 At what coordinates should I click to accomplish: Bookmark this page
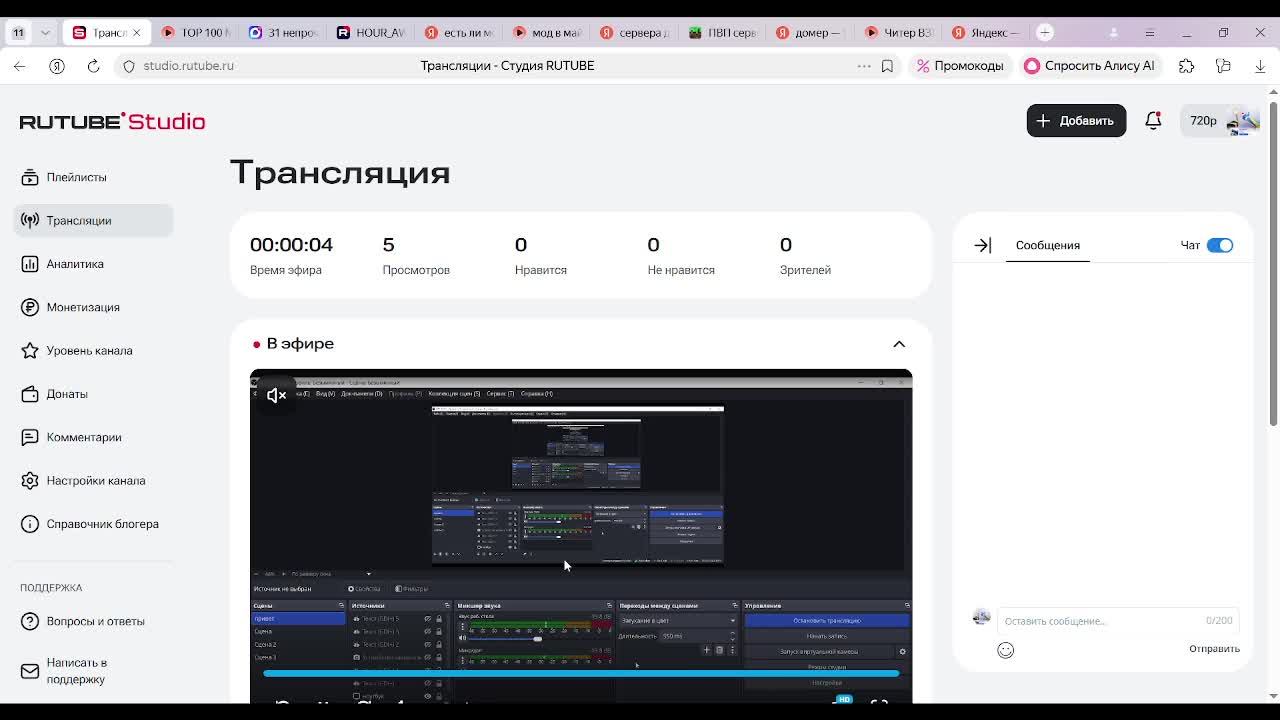coord(887,66)
